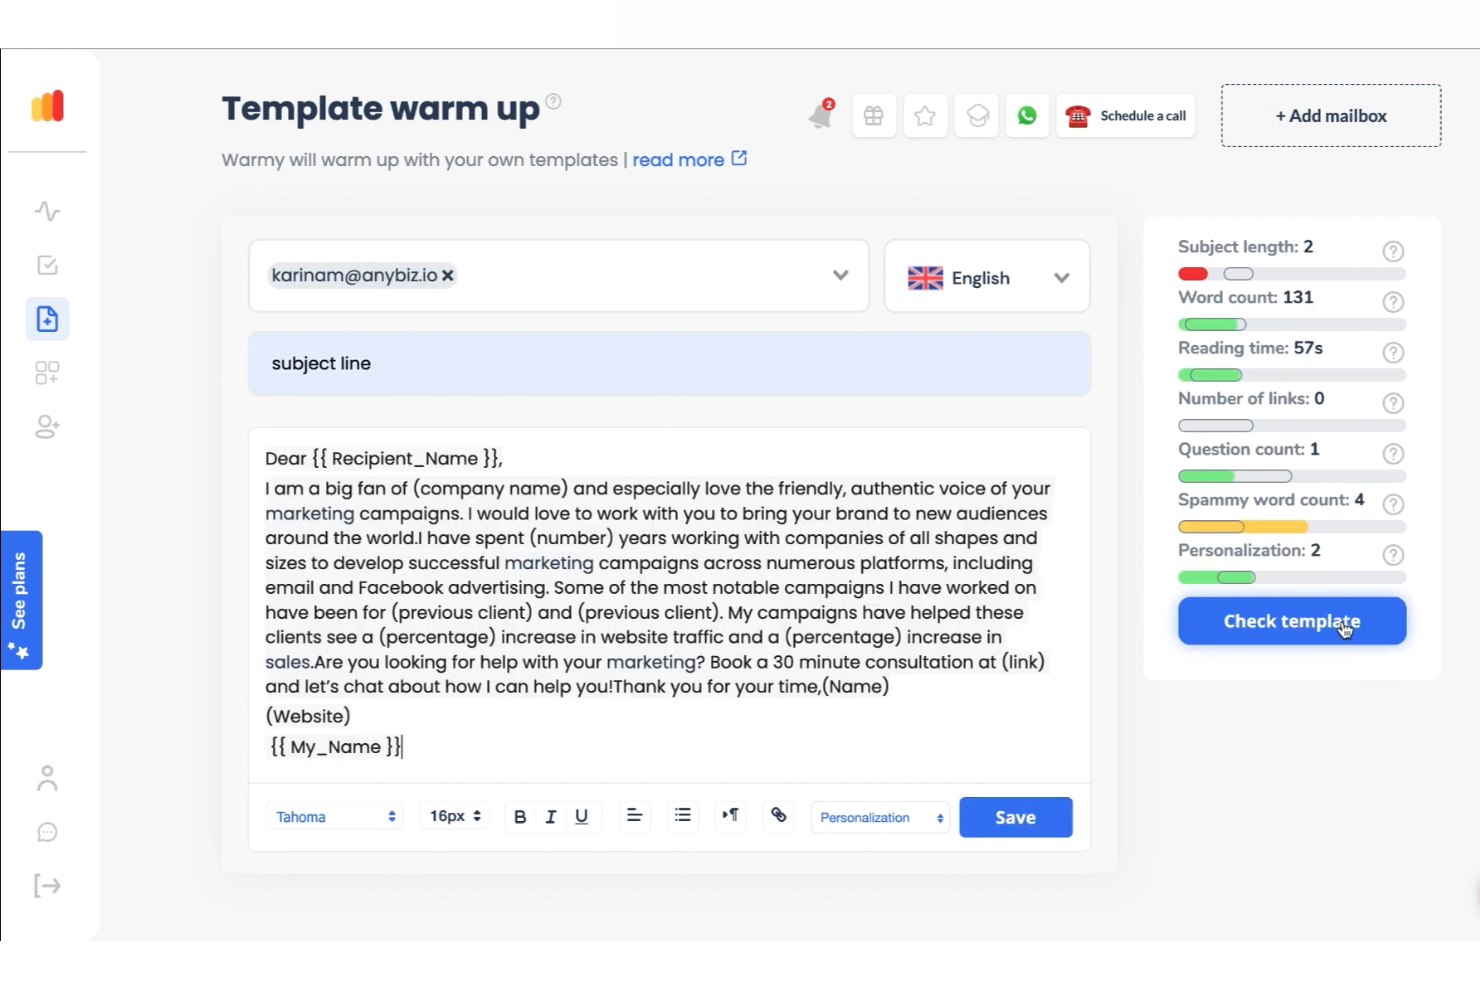Open the activity dashboard from the sidebar

tap(47, 211)
